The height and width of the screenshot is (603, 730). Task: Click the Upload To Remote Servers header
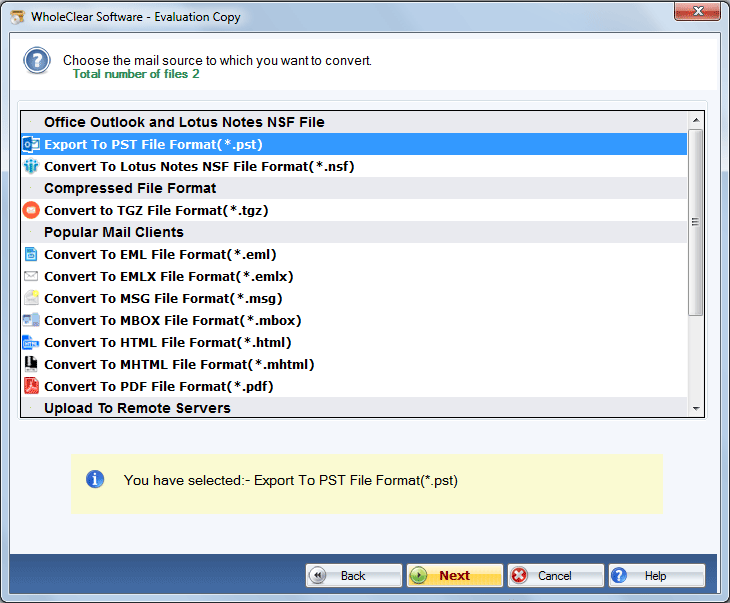354,407
